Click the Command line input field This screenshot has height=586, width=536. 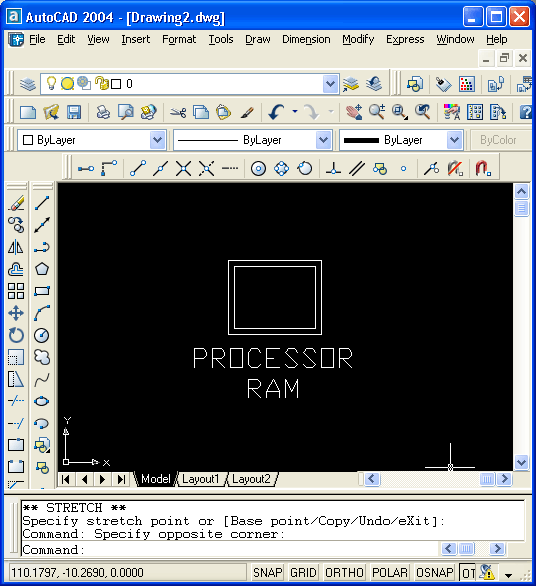pos(231,549)
